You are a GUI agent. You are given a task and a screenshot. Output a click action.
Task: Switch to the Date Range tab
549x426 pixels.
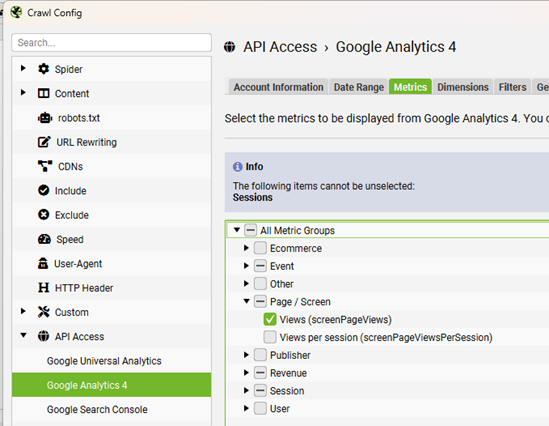[x=359, y=87]
